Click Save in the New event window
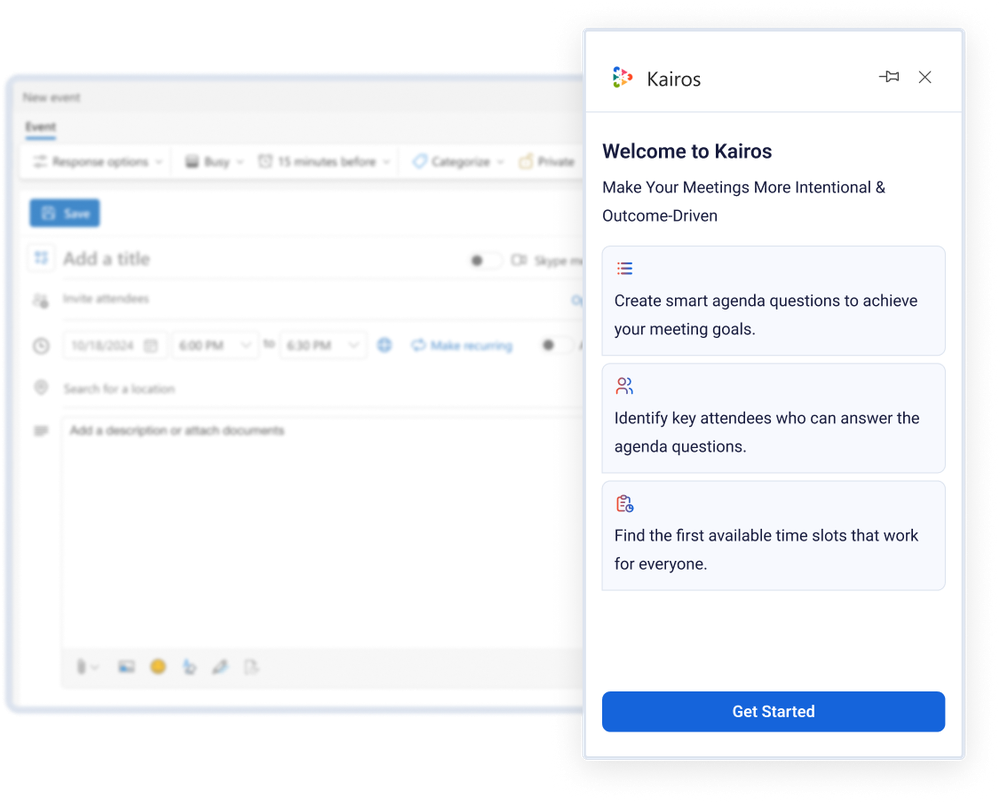 pyautogui.click(x=64, y=213)
